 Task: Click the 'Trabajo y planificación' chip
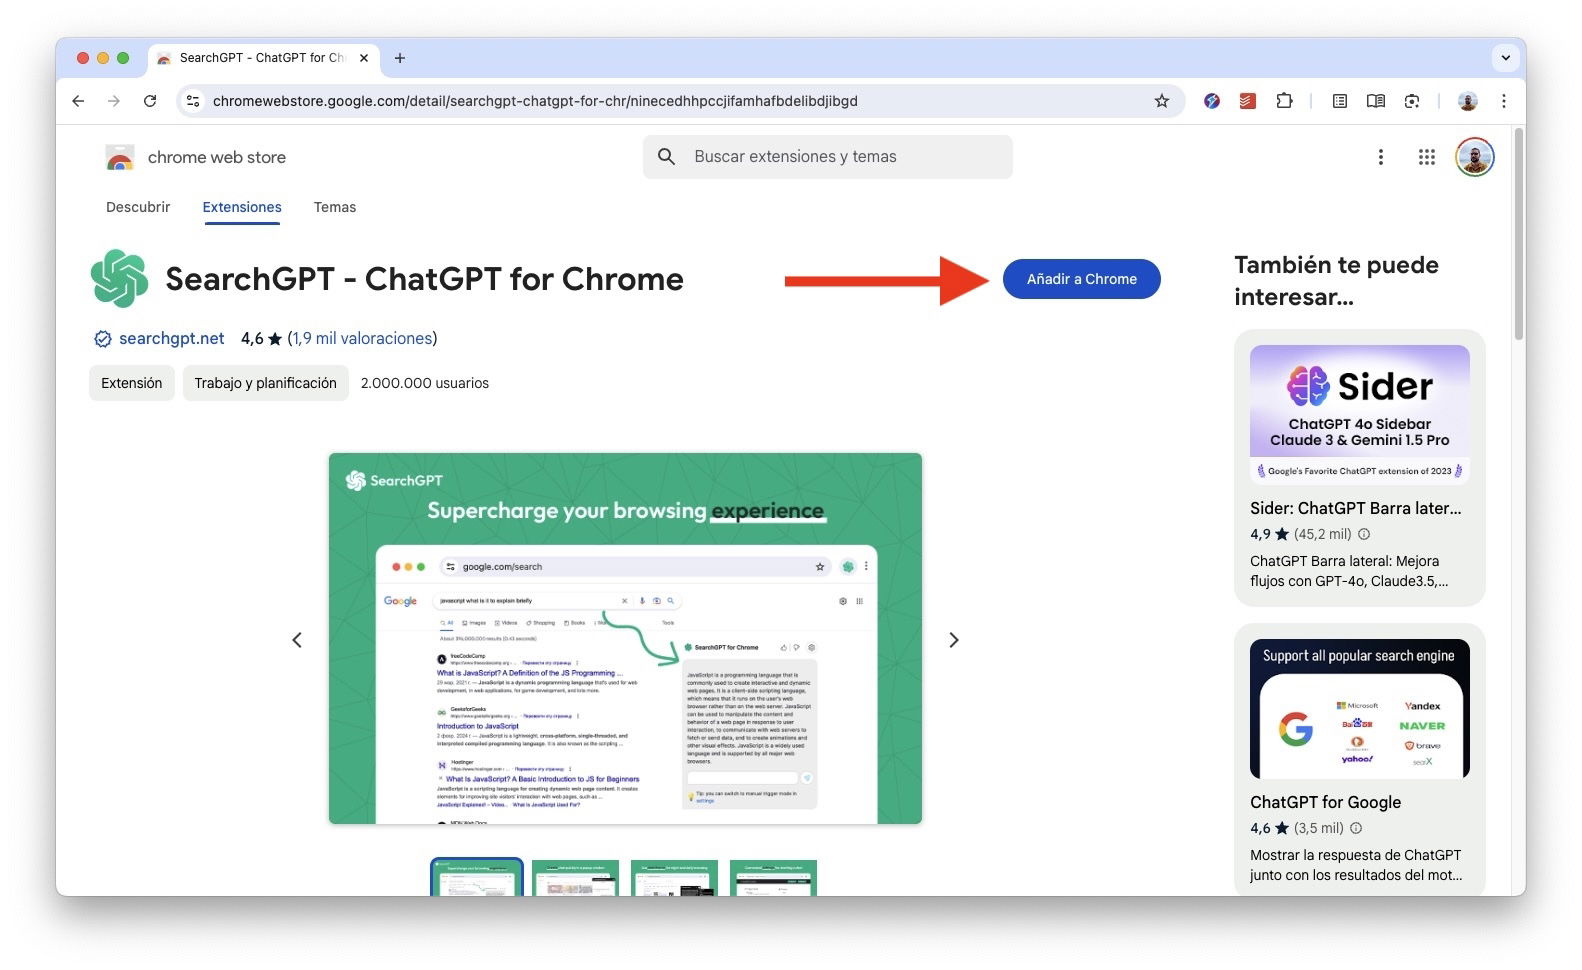(266, 383)
